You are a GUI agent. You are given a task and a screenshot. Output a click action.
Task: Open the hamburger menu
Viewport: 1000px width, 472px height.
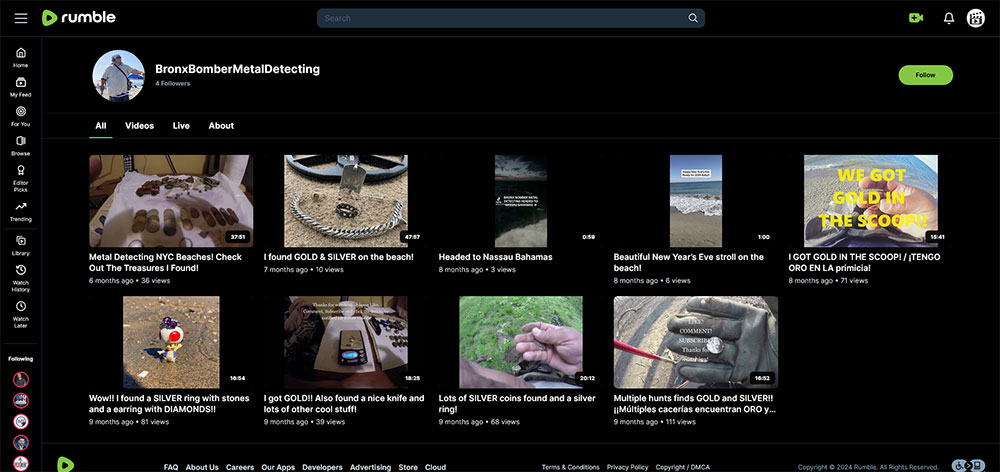[x=21, y=18]
